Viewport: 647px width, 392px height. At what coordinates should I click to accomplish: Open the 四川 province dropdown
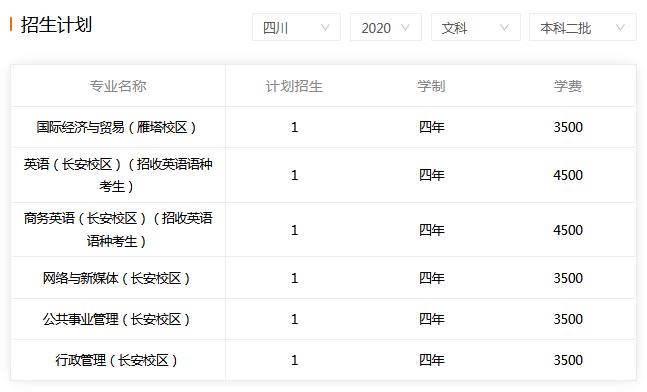[296, 27]
